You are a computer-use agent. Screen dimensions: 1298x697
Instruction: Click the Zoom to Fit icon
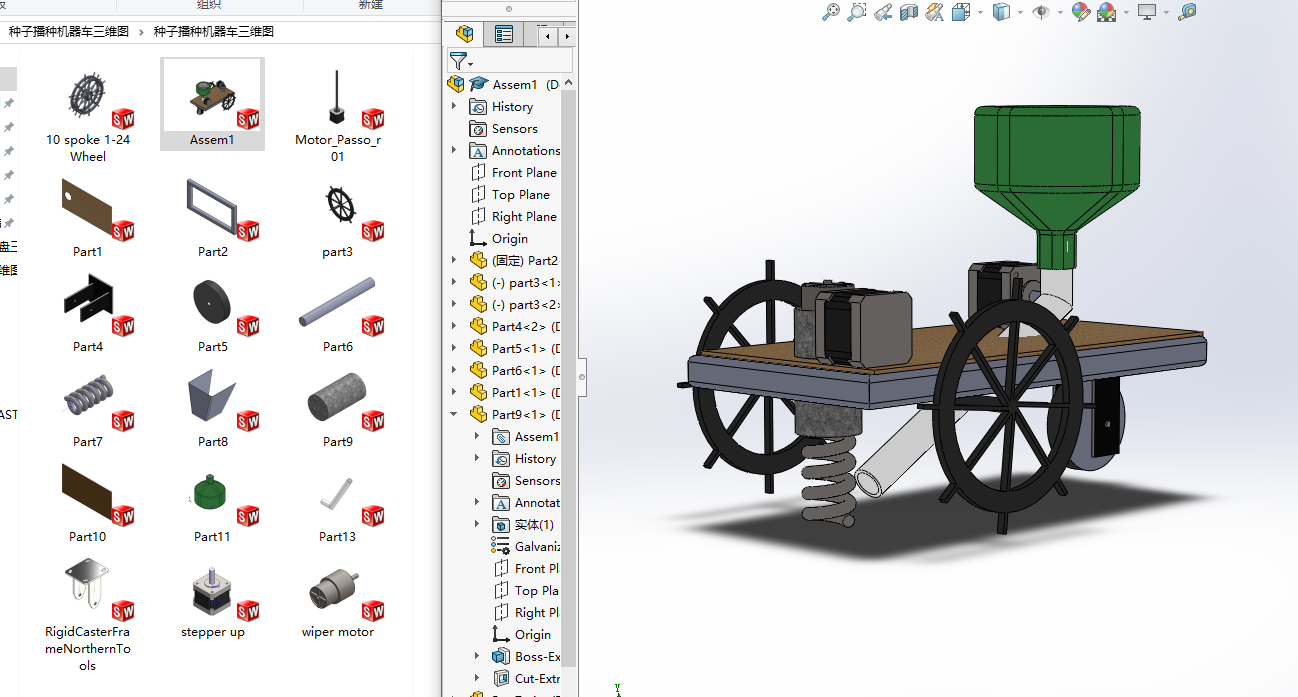point(830,12)
